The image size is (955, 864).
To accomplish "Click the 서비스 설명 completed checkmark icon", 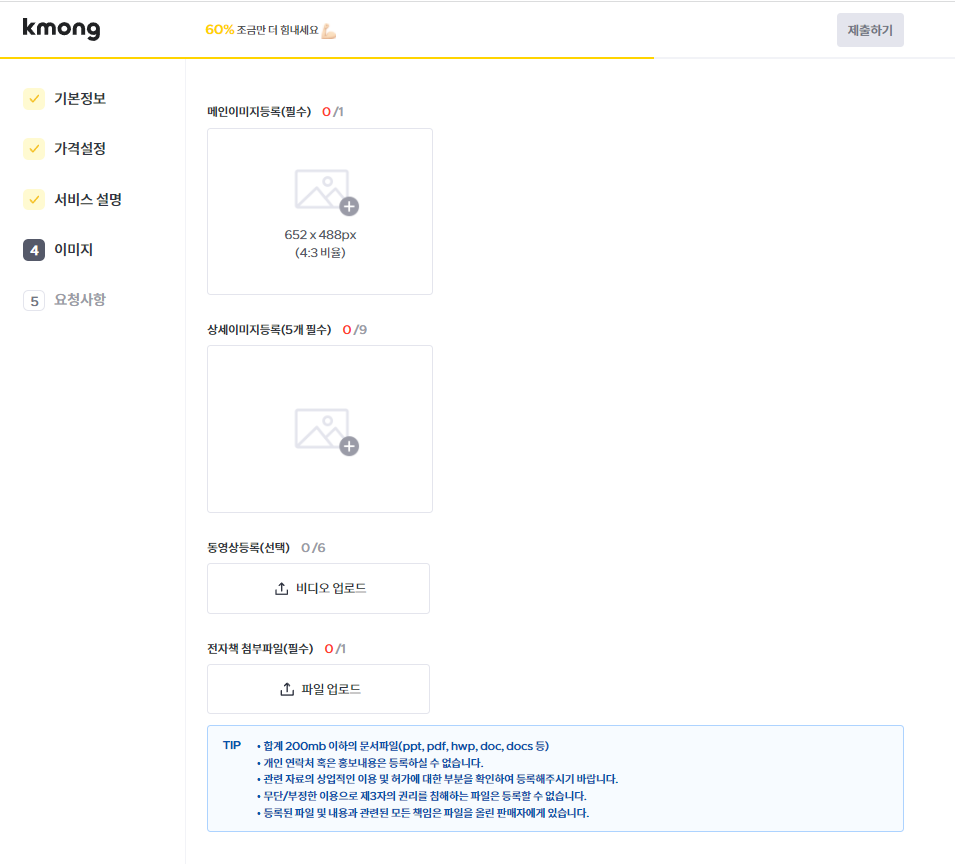I will tap(34, 199).
